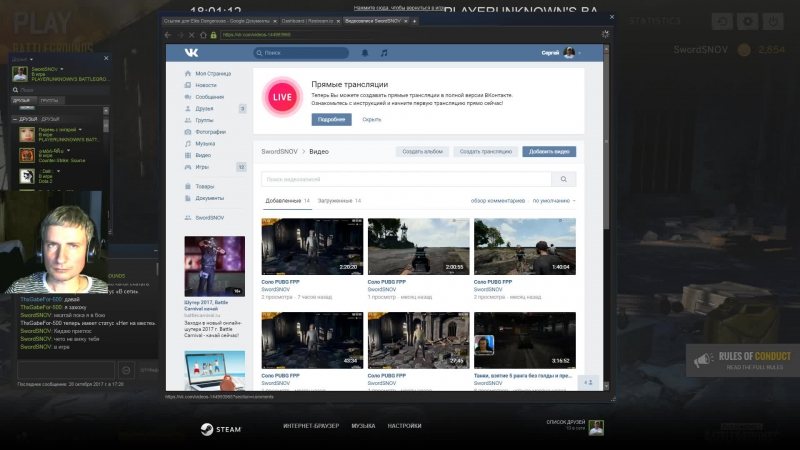
Task: Click the Добавить видео button
Action: (x=549, y=152)
